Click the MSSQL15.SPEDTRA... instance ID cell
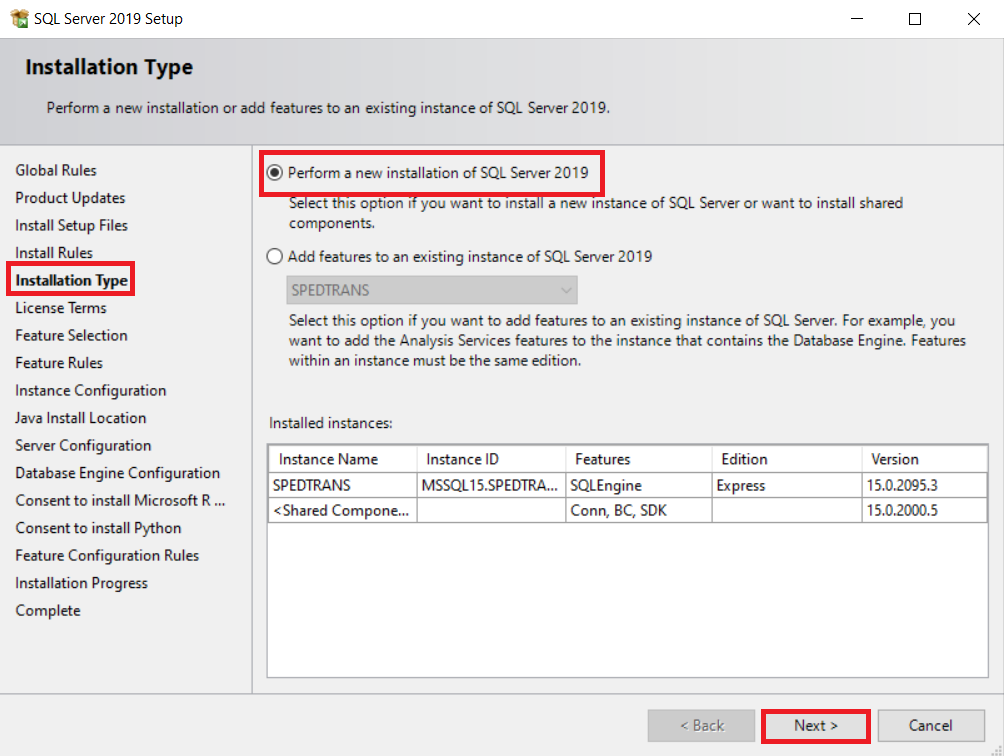1004x756 pixels. pyautogui.click(x=491, y=485)
